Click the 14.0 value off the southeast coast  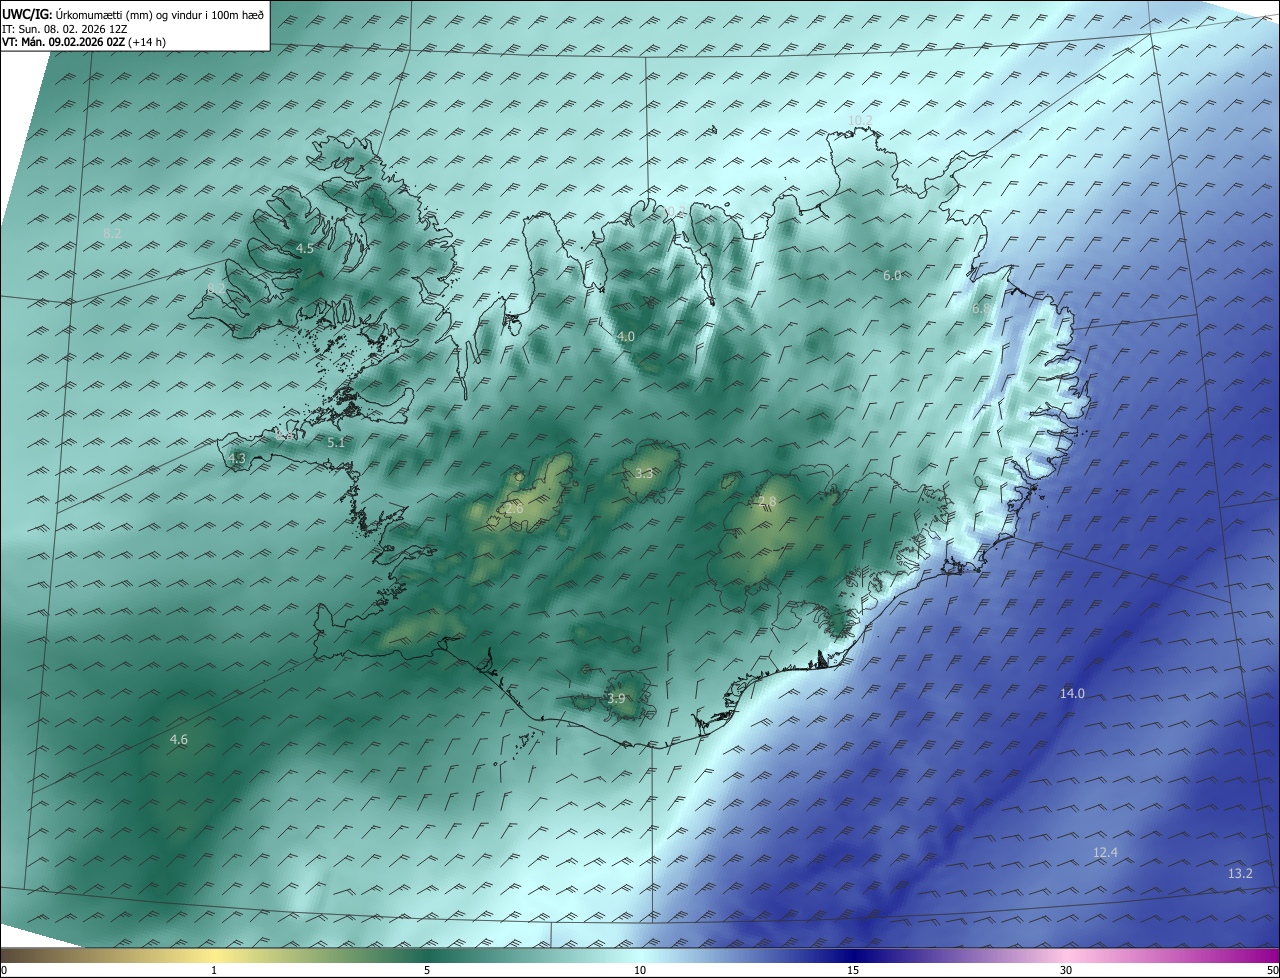pyautogui.click(x=1072, y=693)
